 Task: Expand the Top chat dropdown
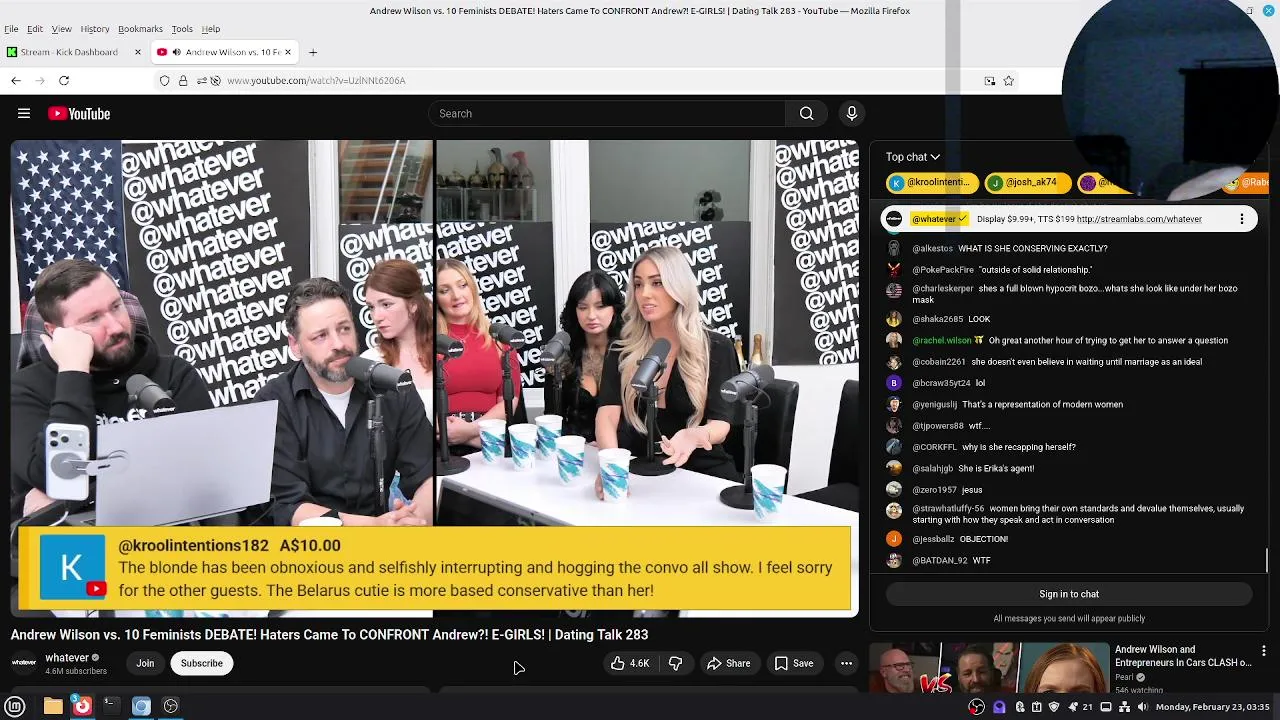pyautogui.click(x=912, y=157)
